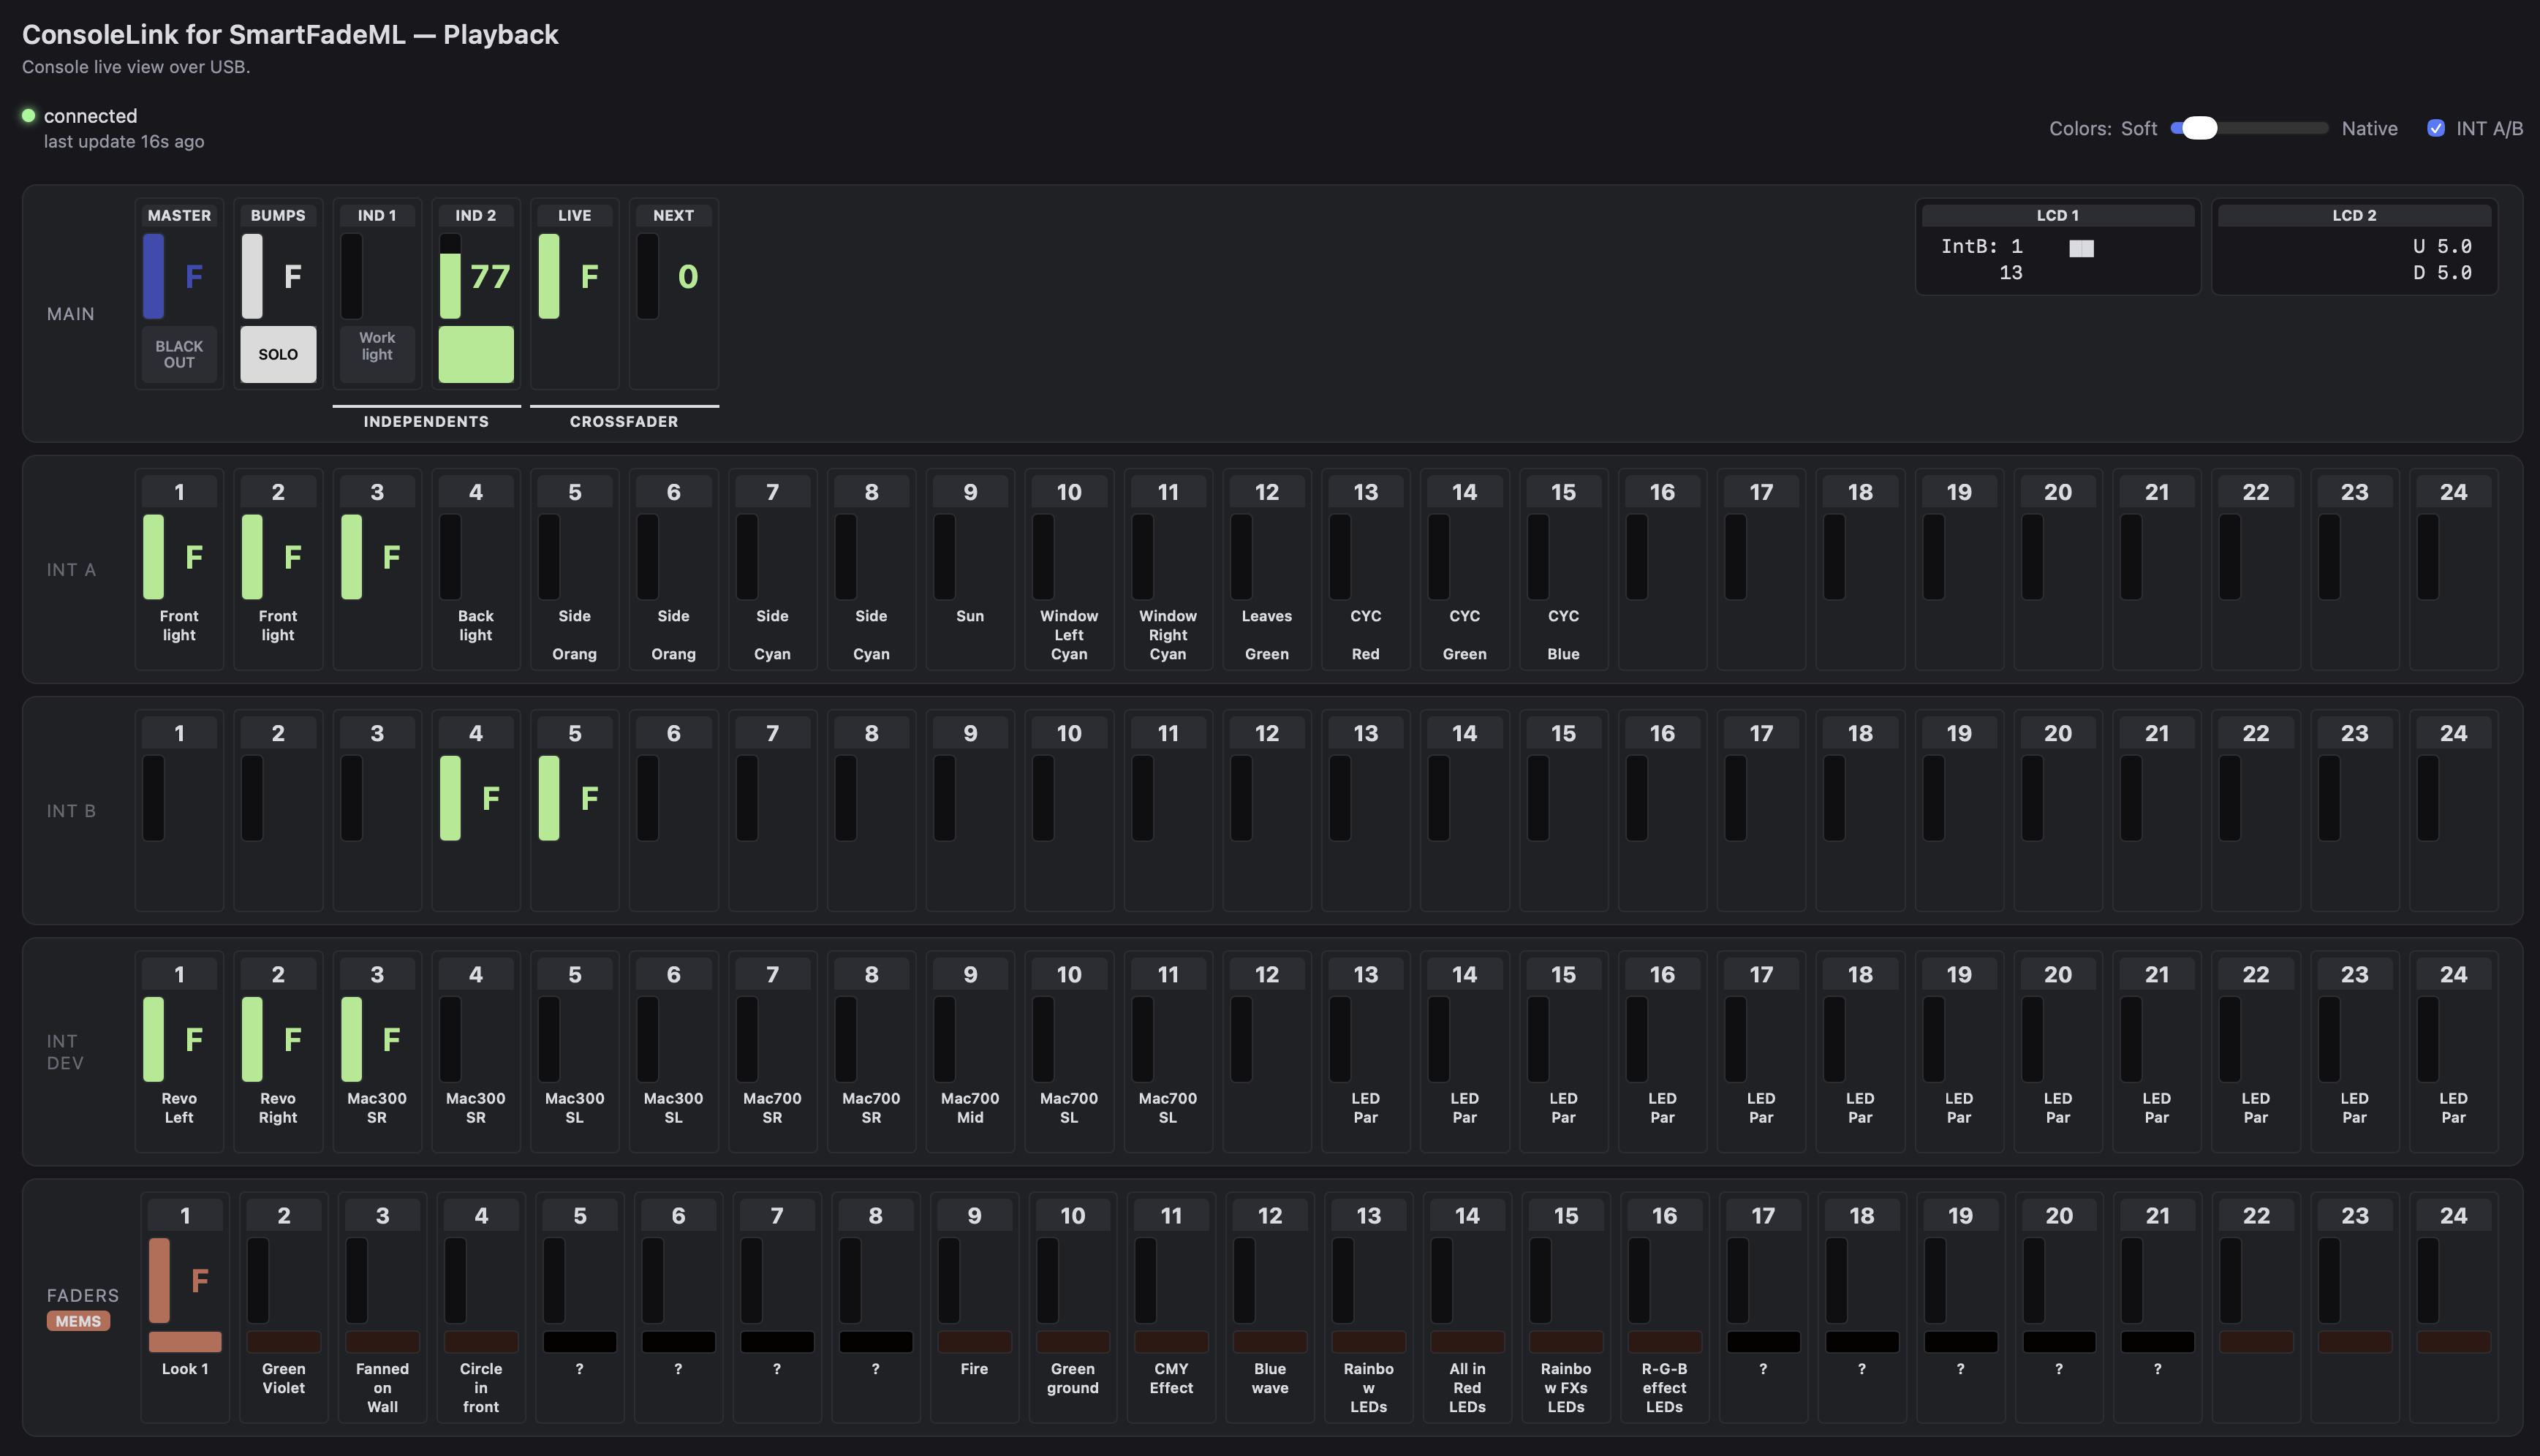Select the LCD 2 display panel

(2354, 247)
